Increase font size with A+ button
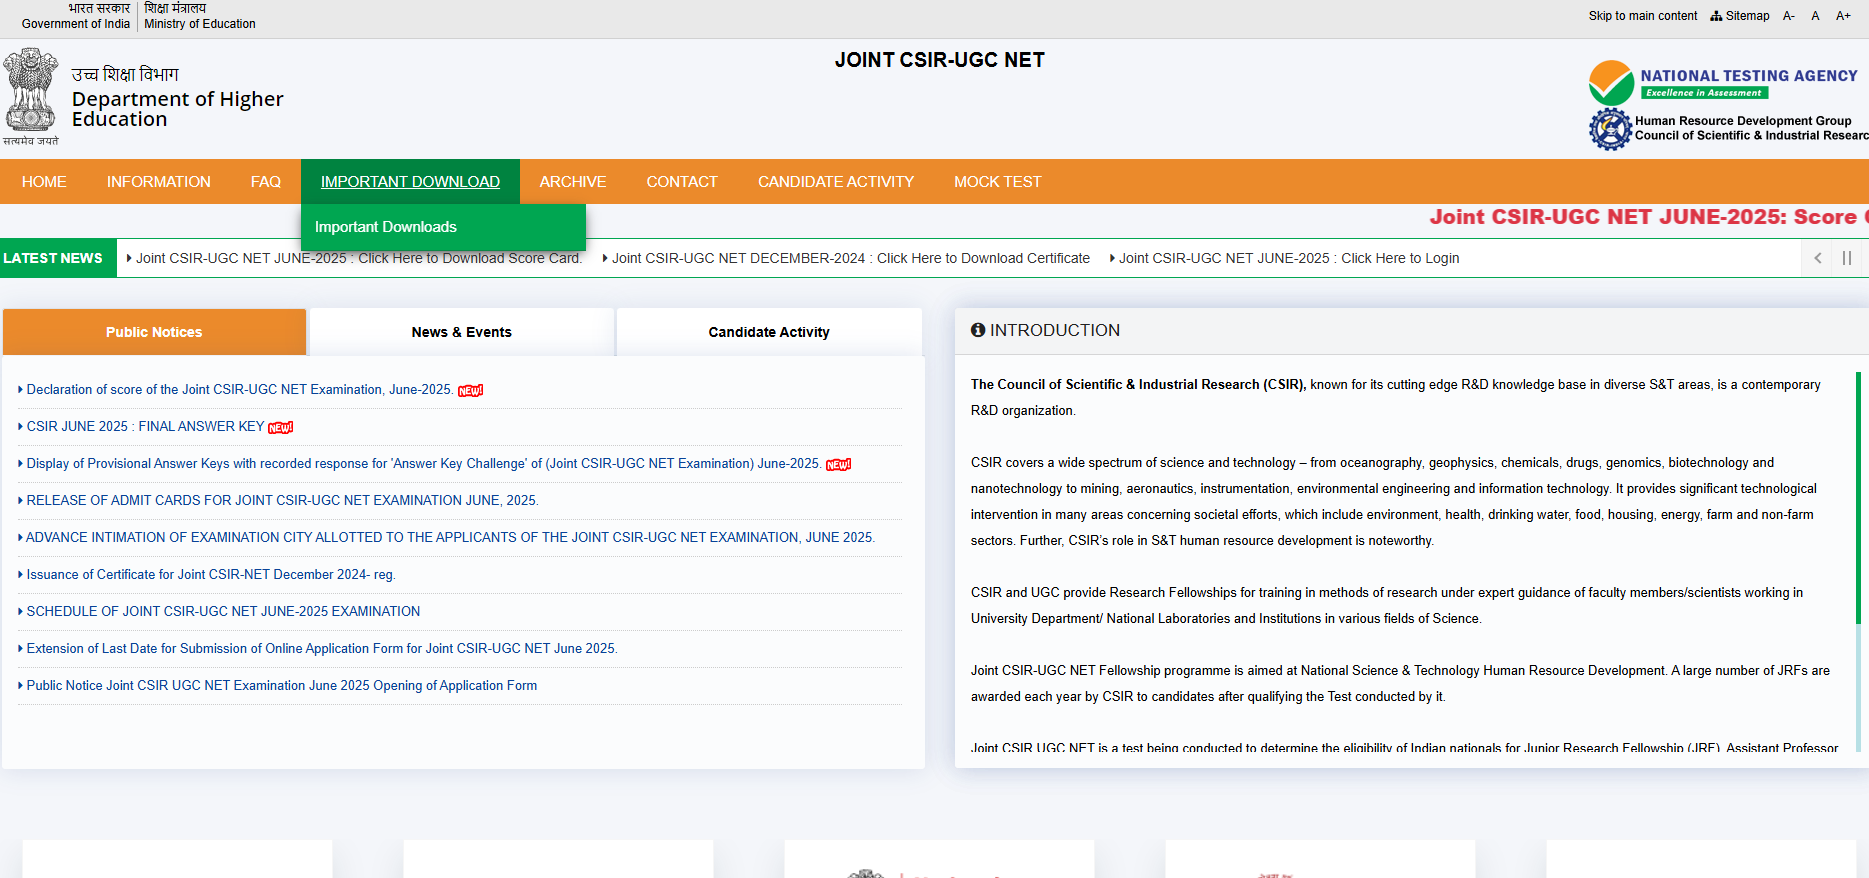Image resolution: width=1869 pixels, height=878 pixels. (1843, 16)
